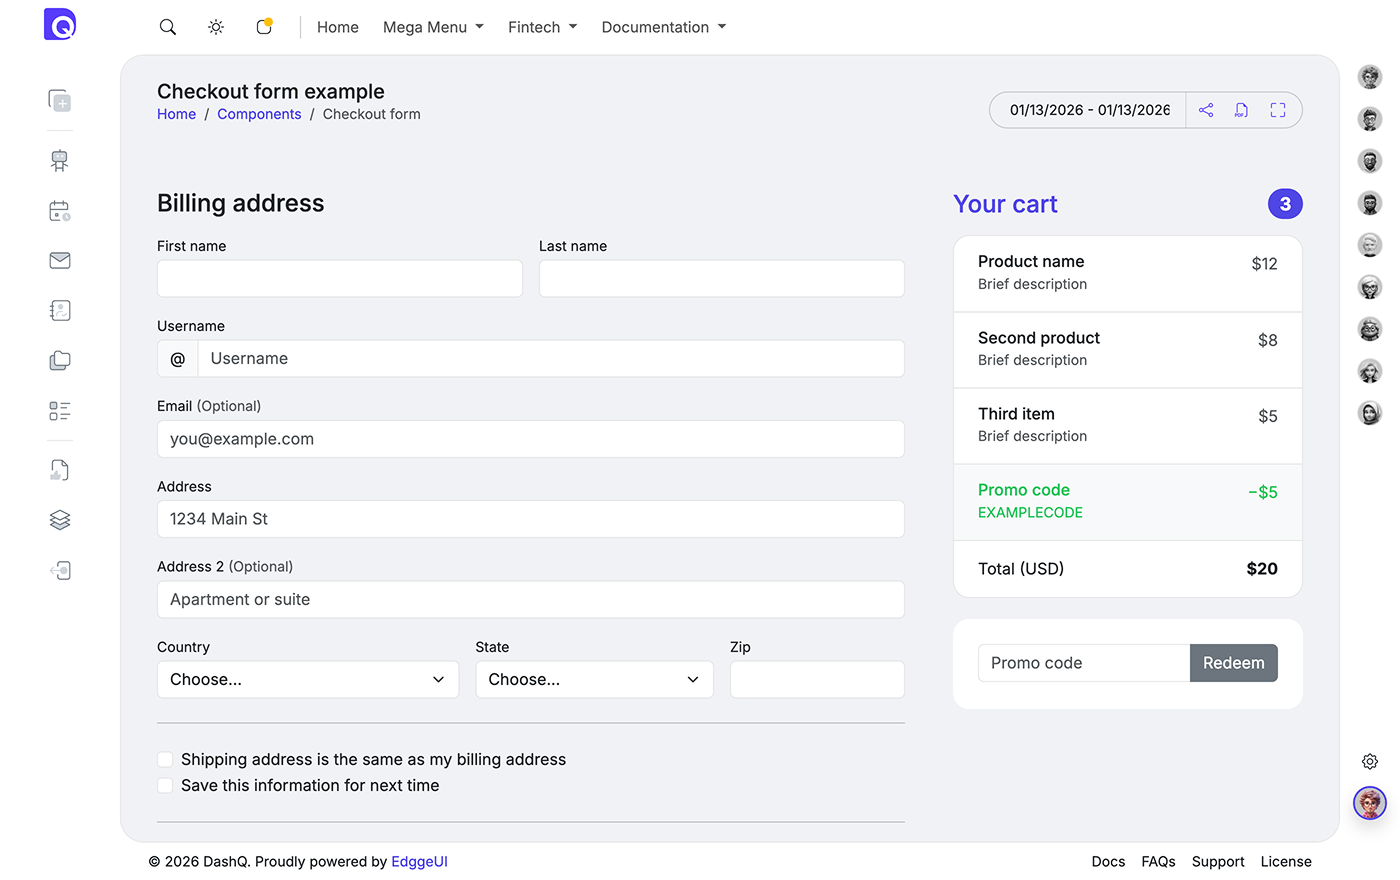Click the robot icon in sidebar

[60, 160]
